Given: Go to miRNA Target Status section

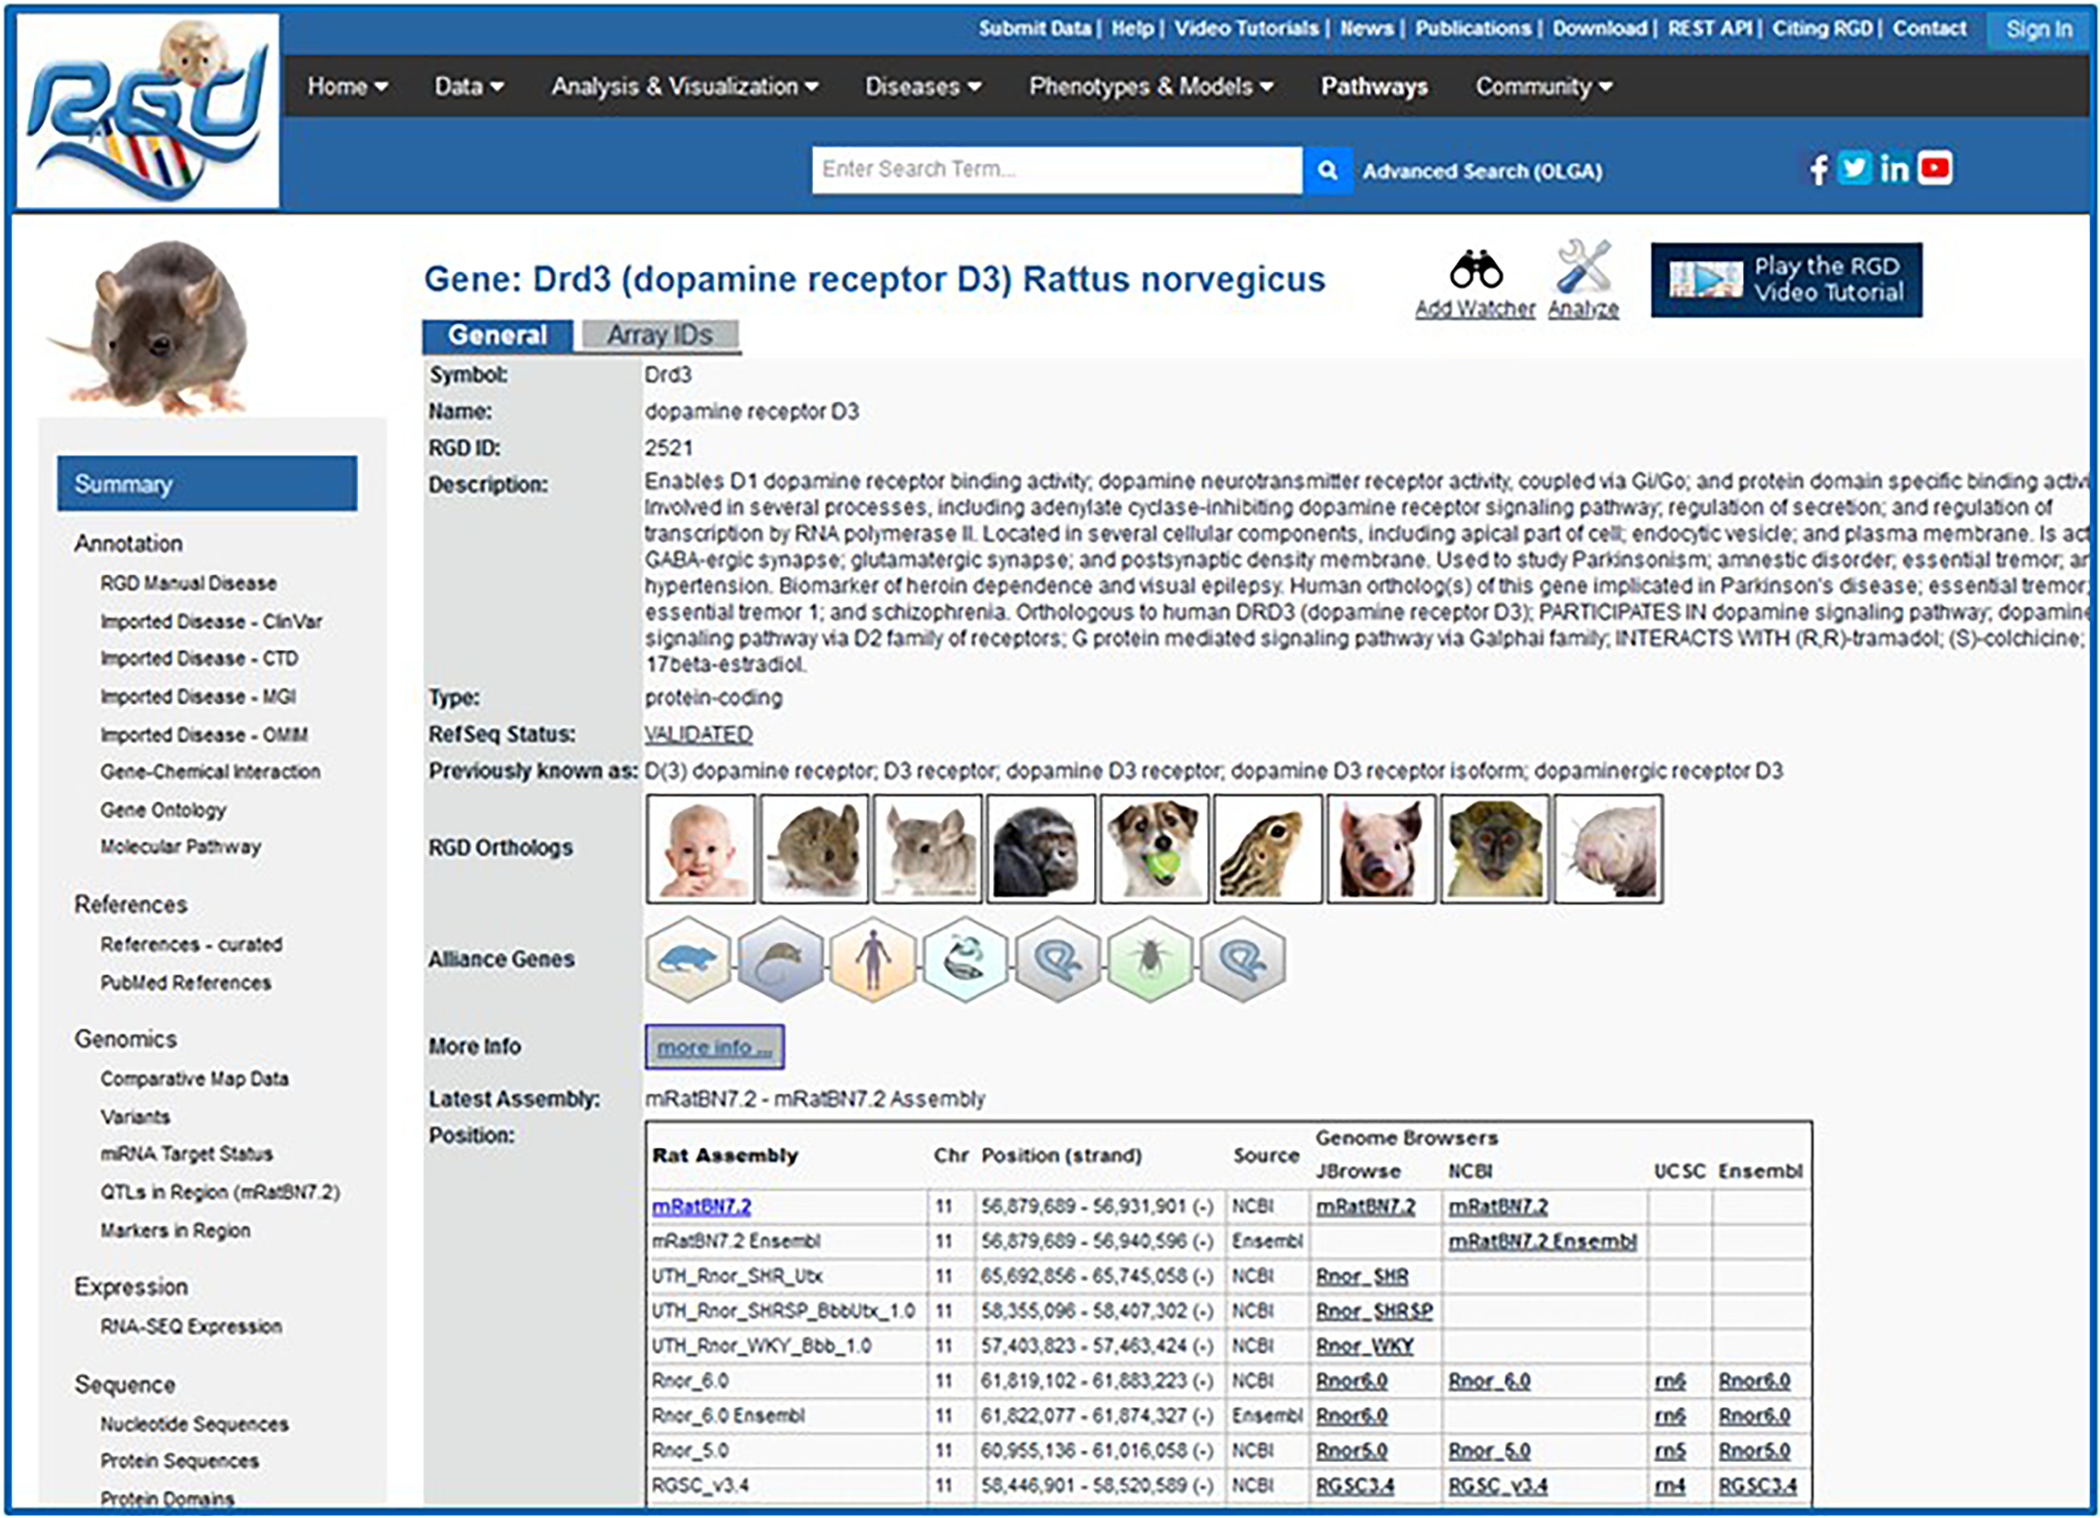Looking at the screenshot, I should (186, 1154).
